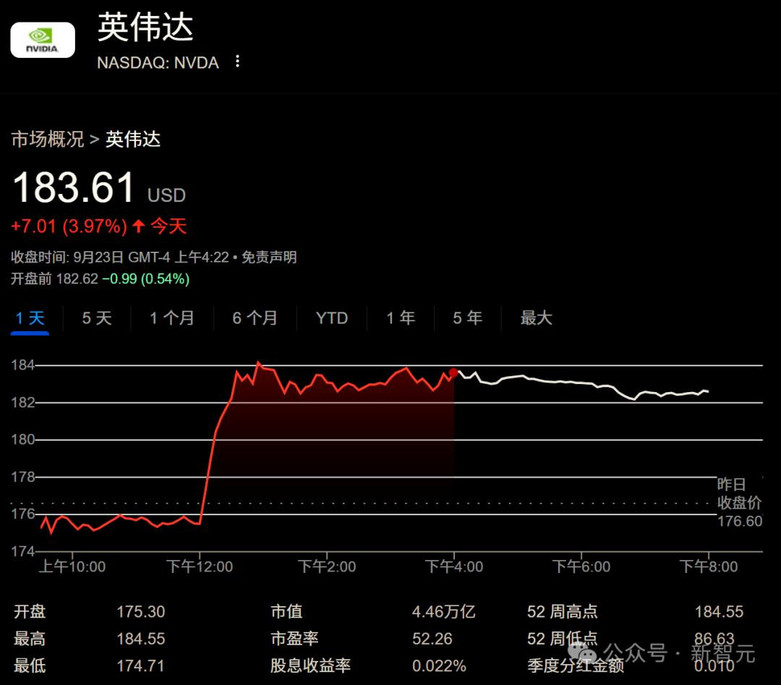
Task: Click the 市值 4.46万亿 value
Action: pos(443,612)
